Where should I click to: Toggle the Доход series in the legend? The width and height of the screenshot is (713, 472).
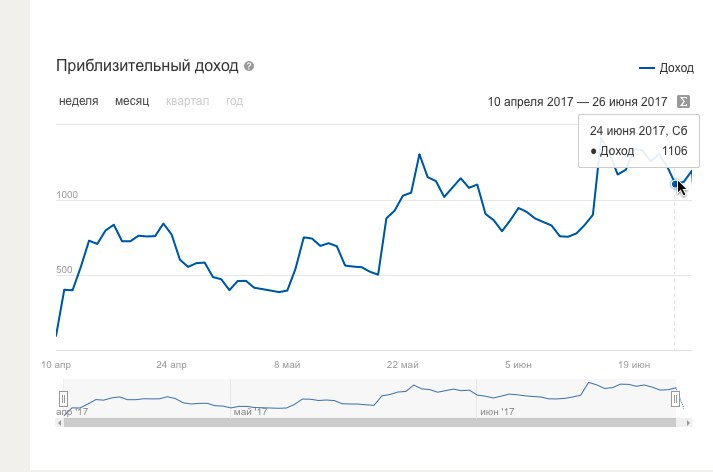pos(666,68)
